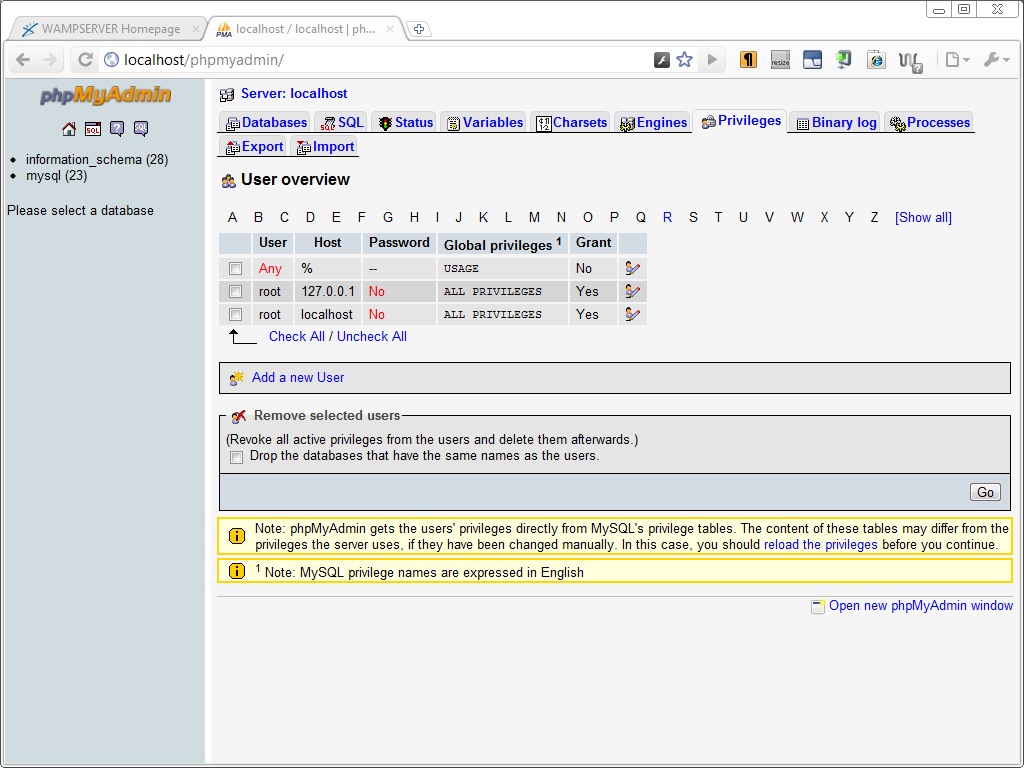Open the Charsets tab
The height and width of the screenshot is (768, 1024).
(571, 123)
